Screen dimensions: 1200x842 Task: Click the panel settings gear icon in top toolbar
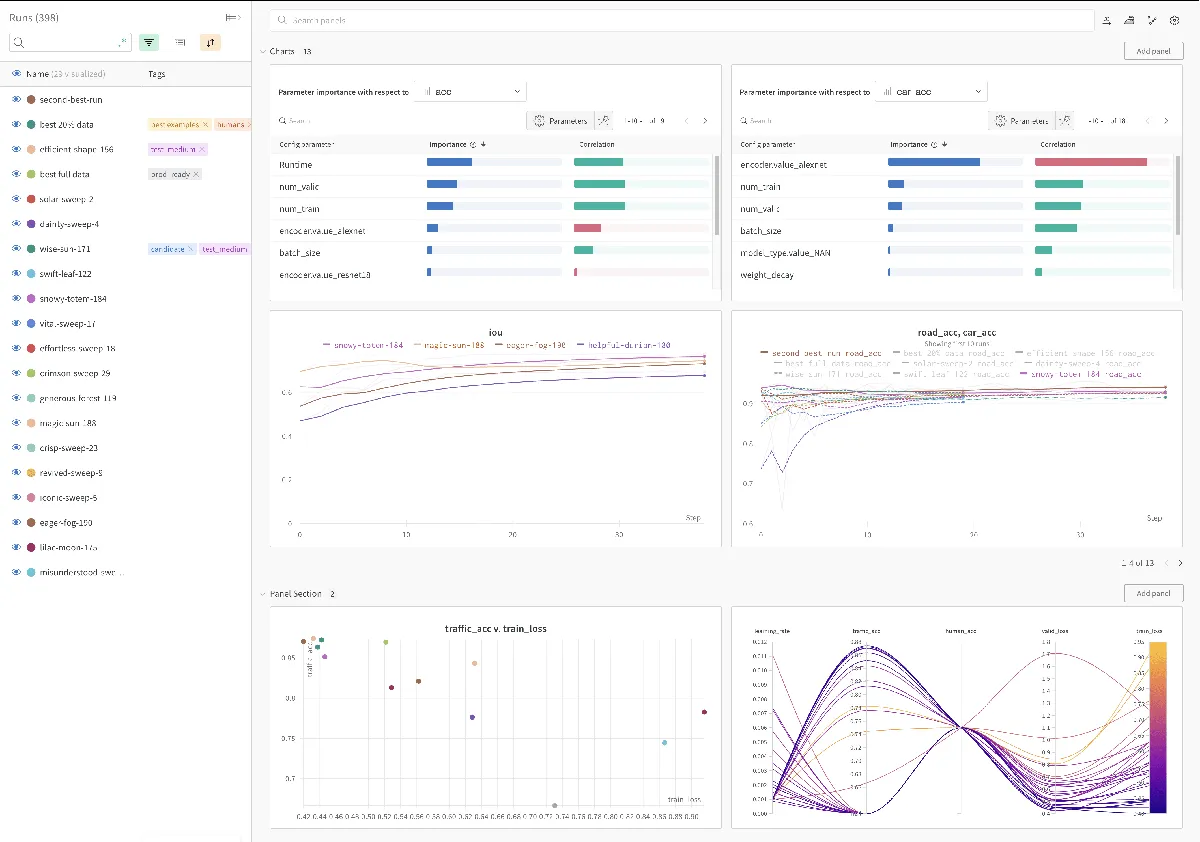point(1174,20)
